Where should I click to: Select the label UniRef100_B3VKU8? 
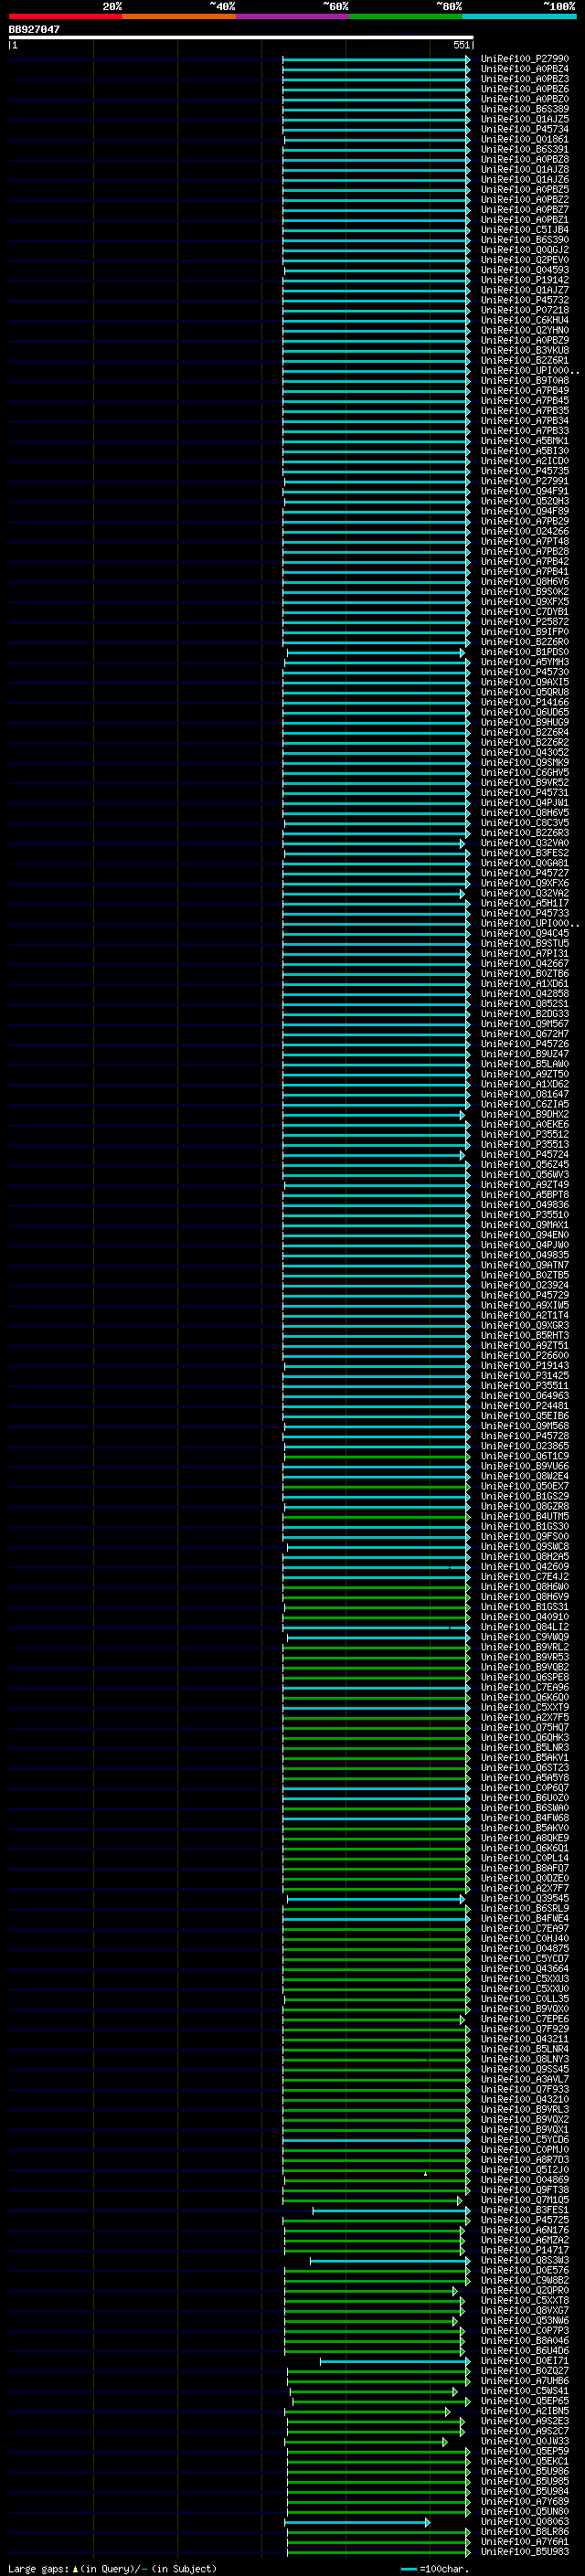pos(525,350)
